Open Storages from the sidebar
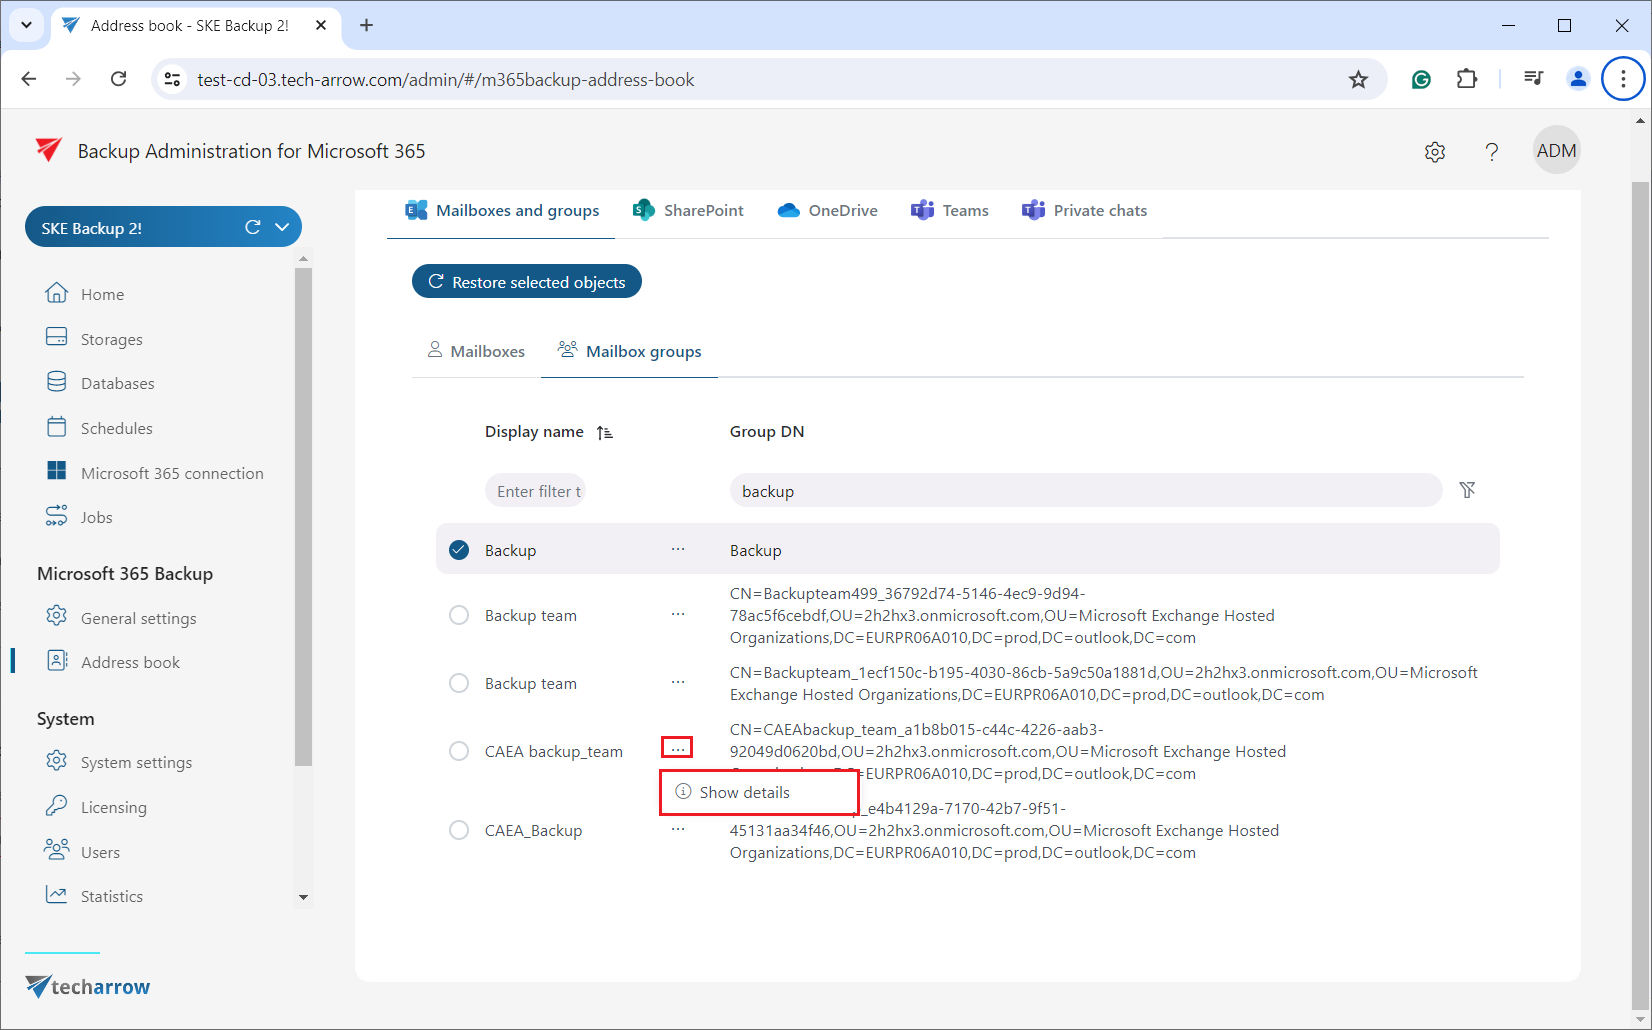This screenshot has height=1030, width=1652. [111, 339]
